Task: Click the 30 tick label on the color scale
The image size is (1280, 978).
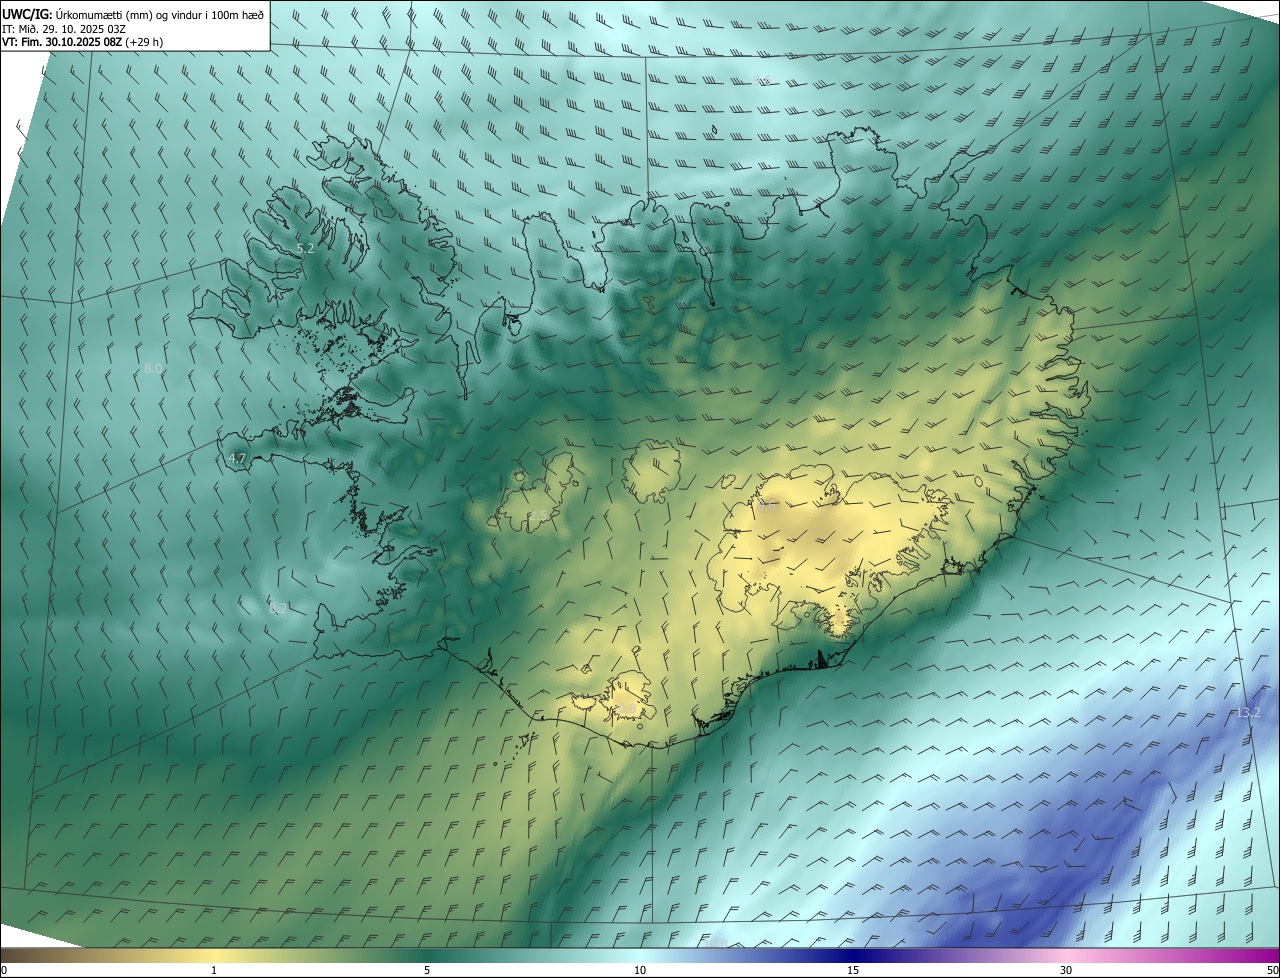Action: tap(1066, 970)
